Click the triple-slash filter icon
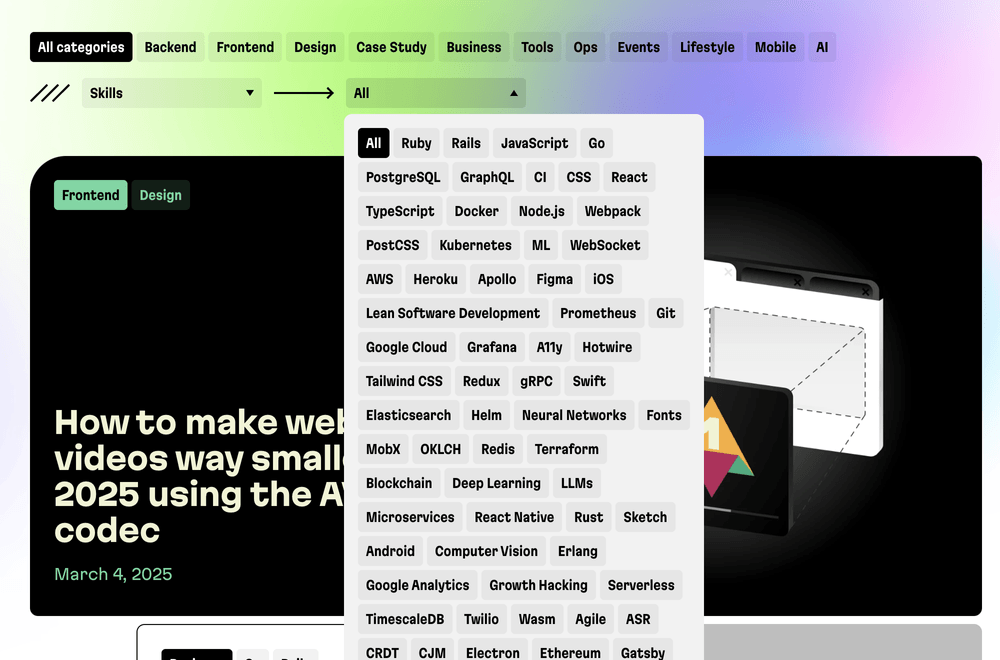Image resolution: width=1000 pixels, height=660 pixels. (x=50, y=92)
